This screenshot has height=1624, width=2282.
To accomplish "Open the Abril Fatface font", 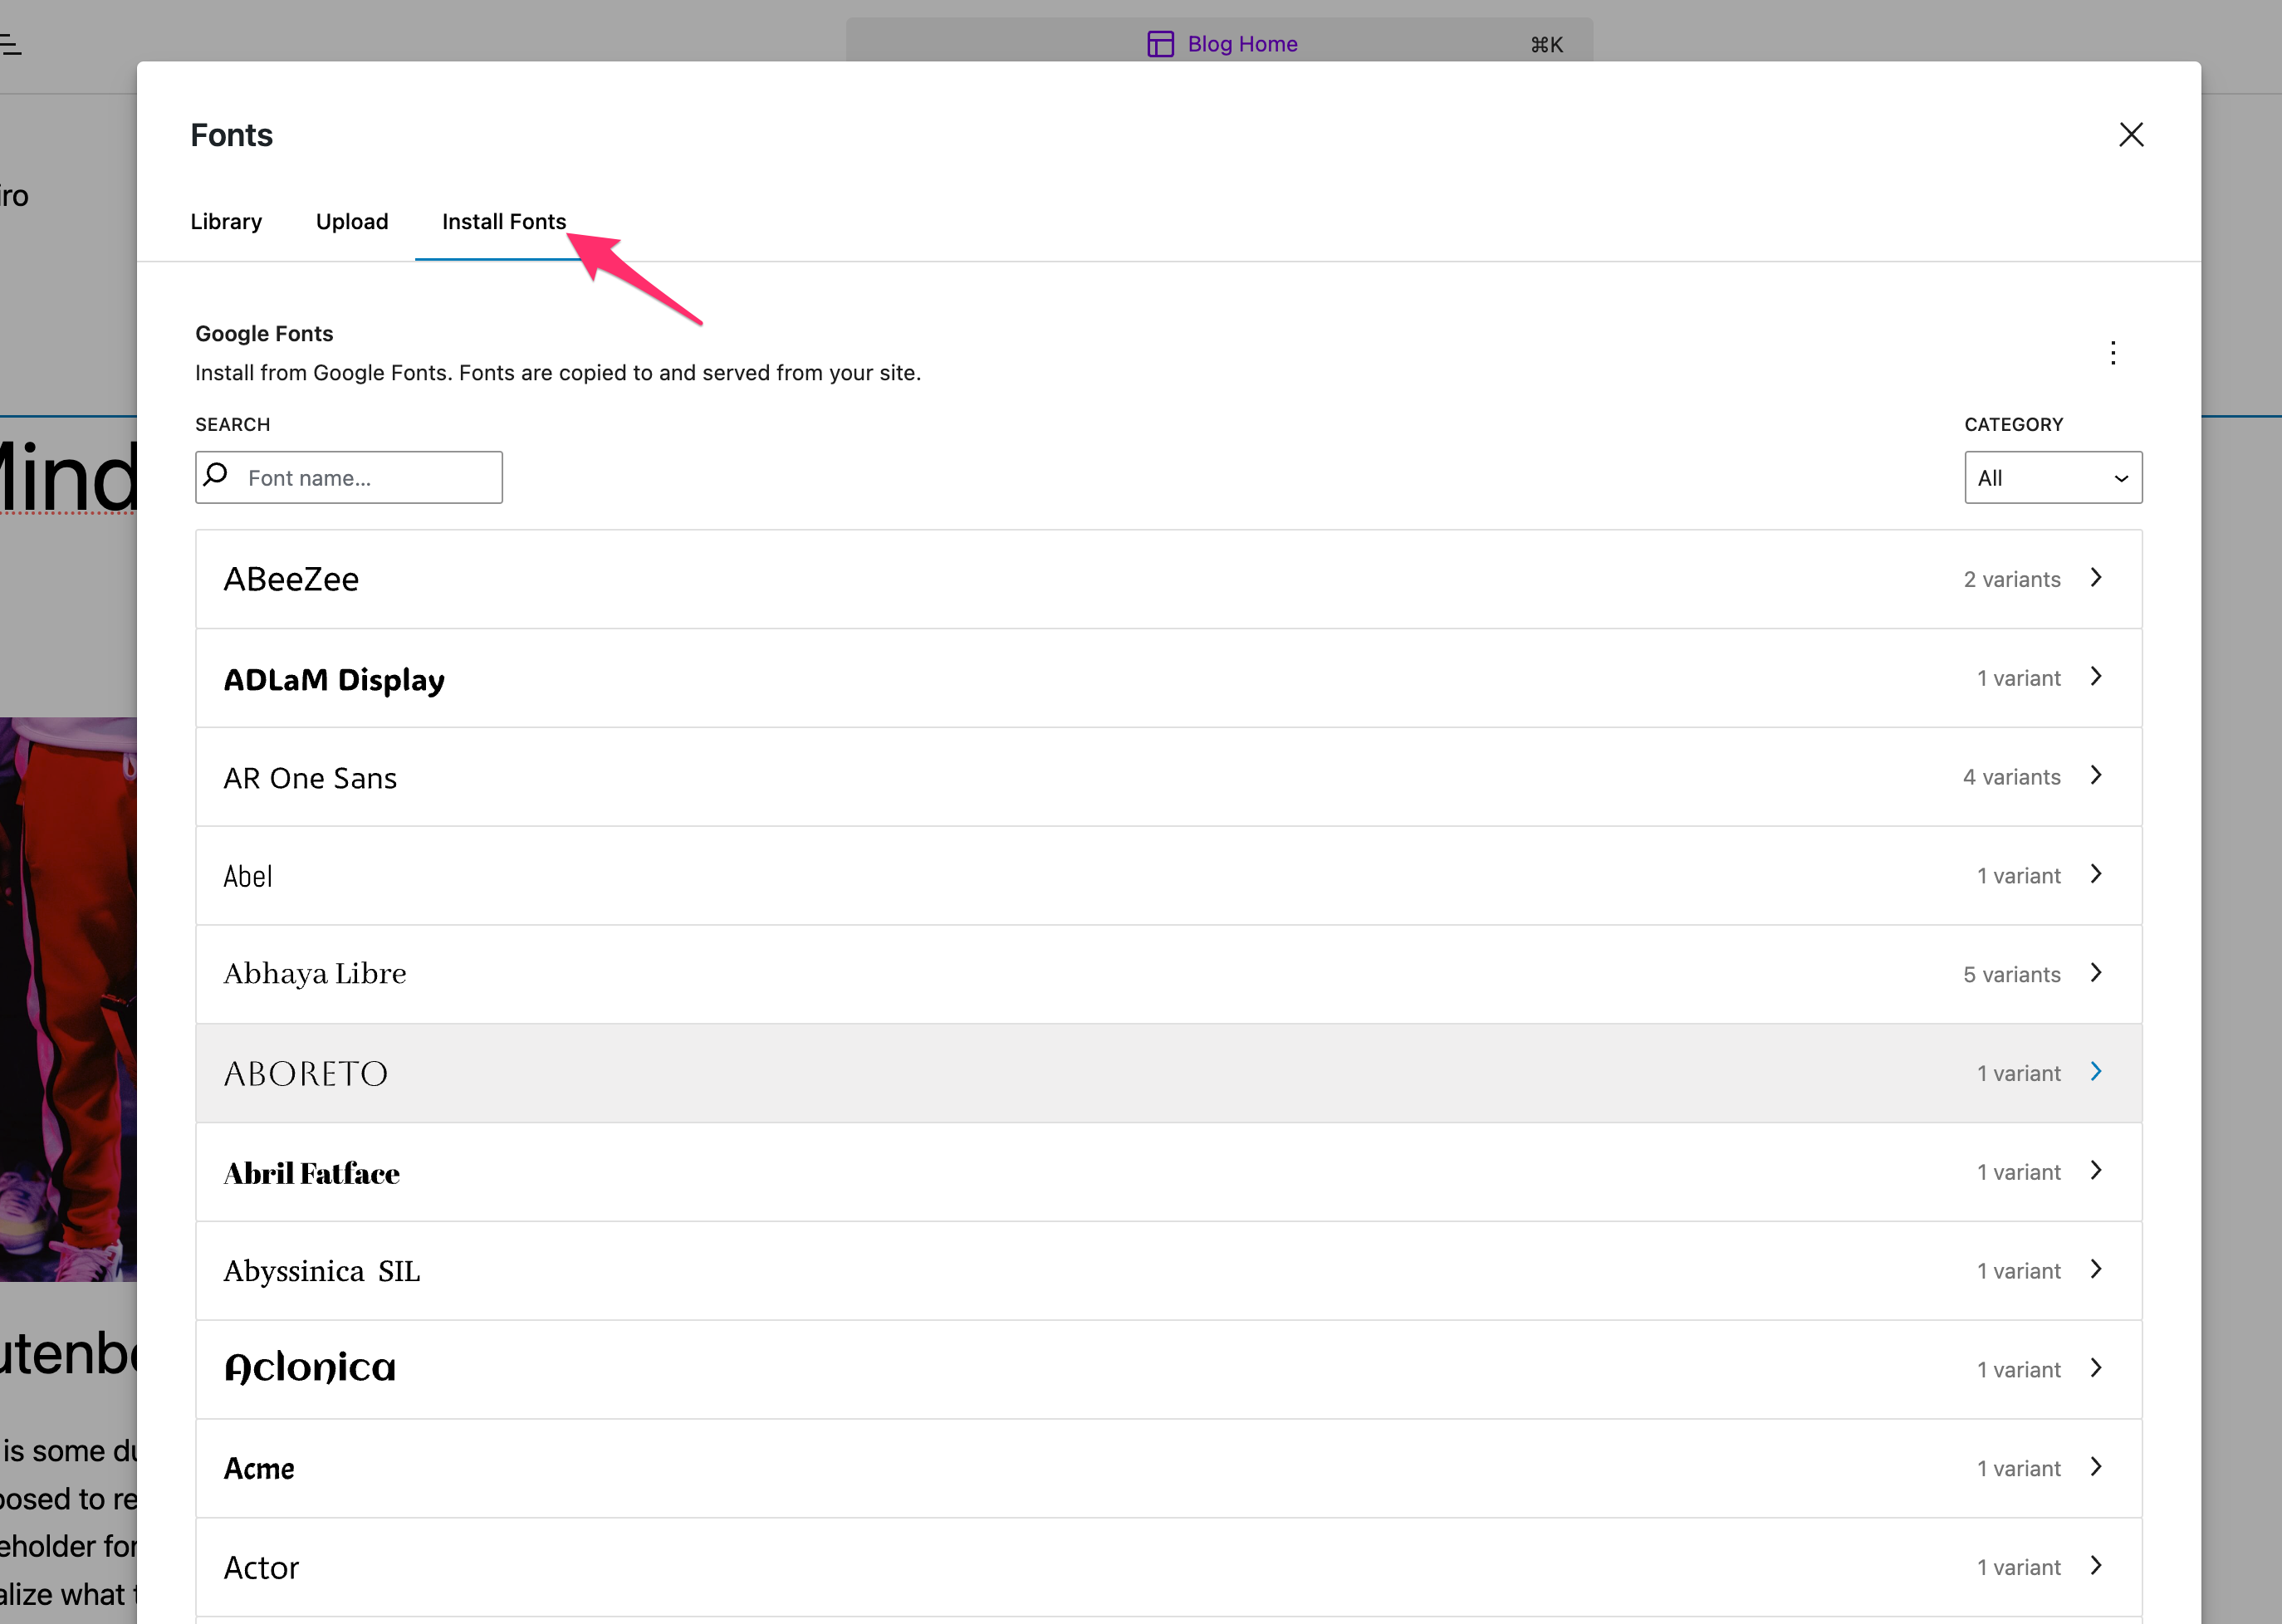I will 1168,1172.
